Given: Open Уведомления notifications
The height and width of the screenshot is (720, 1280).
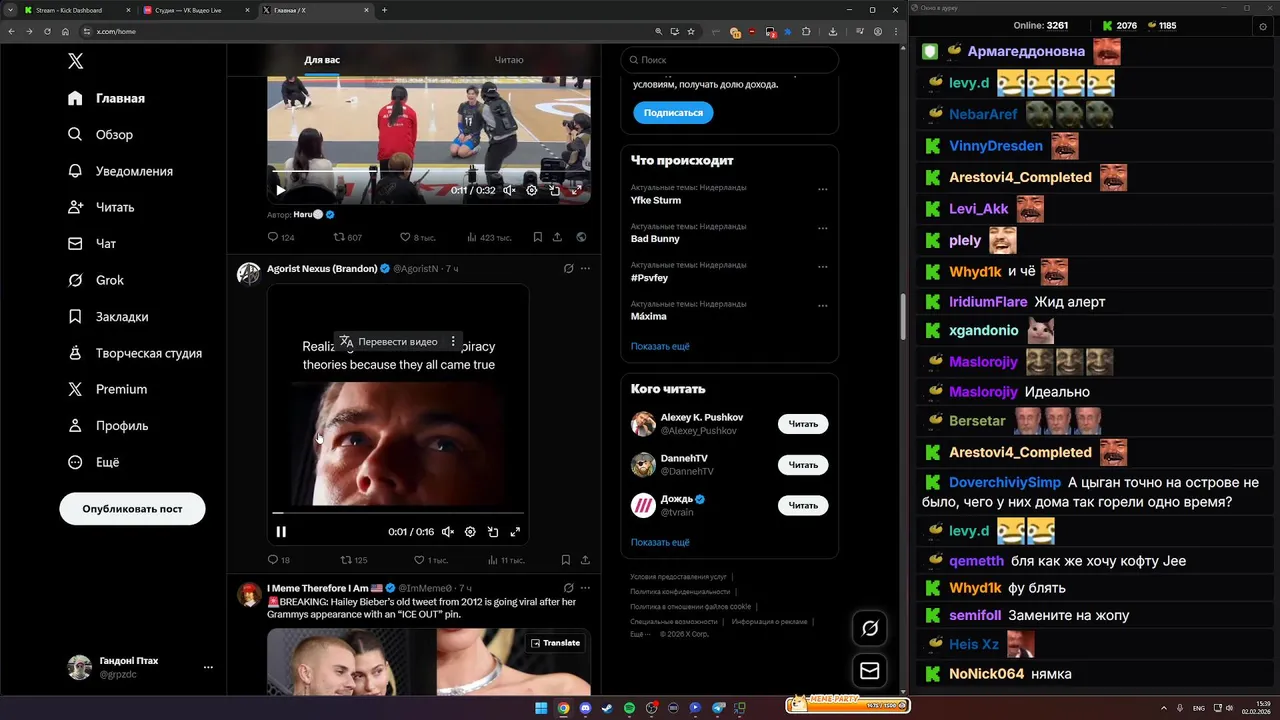Looking at the screenshot, I should tap(120, 171).
